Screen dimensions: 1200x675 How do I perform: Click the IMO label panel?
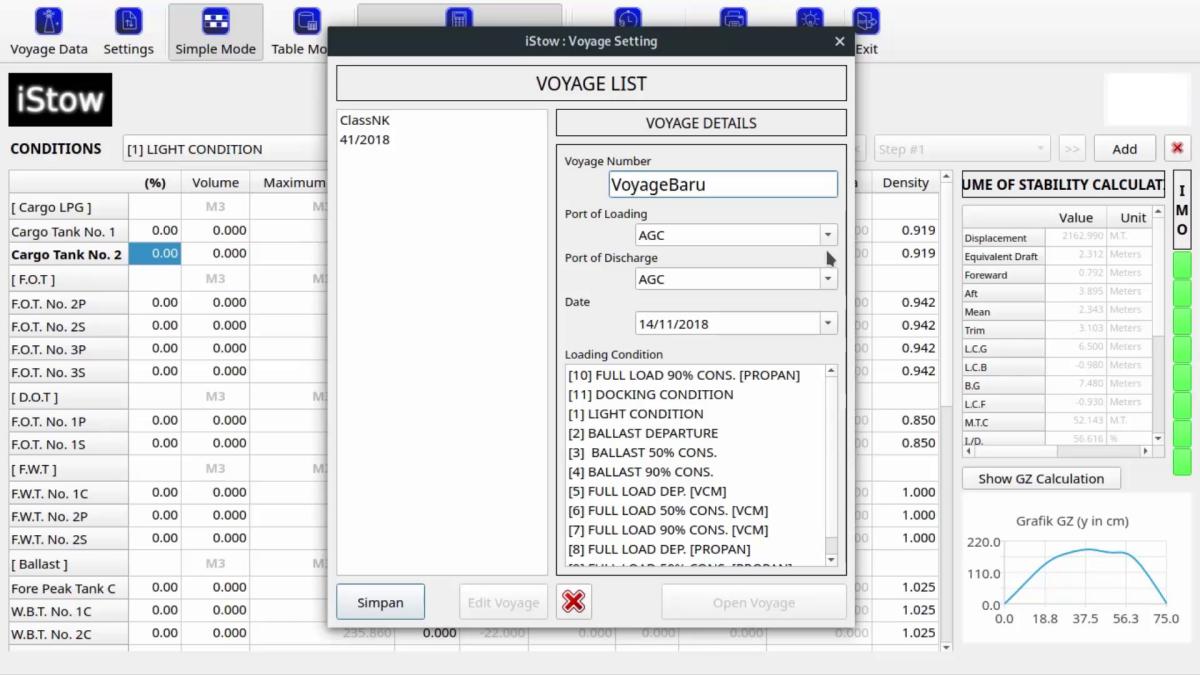coord(1181,210)
